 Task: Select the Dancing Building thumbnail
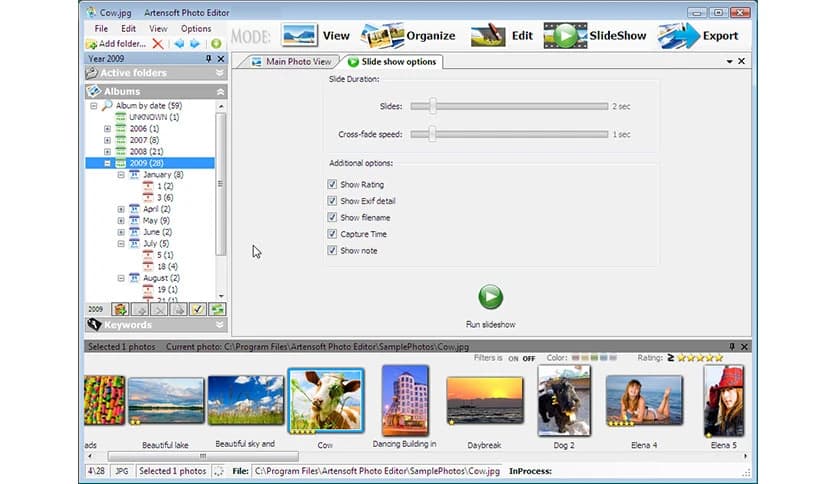point(405,400)
